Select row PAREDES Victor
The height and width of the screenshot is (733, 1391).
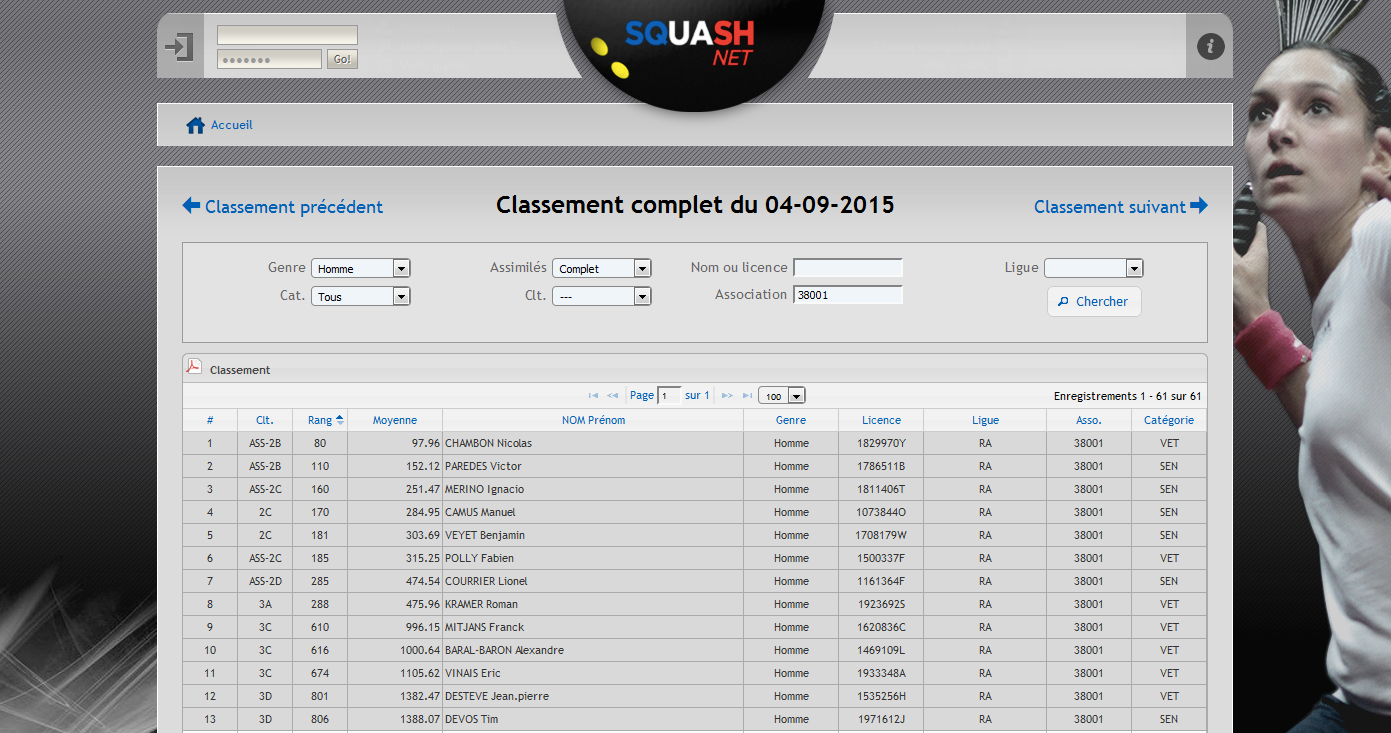point(695,466)
